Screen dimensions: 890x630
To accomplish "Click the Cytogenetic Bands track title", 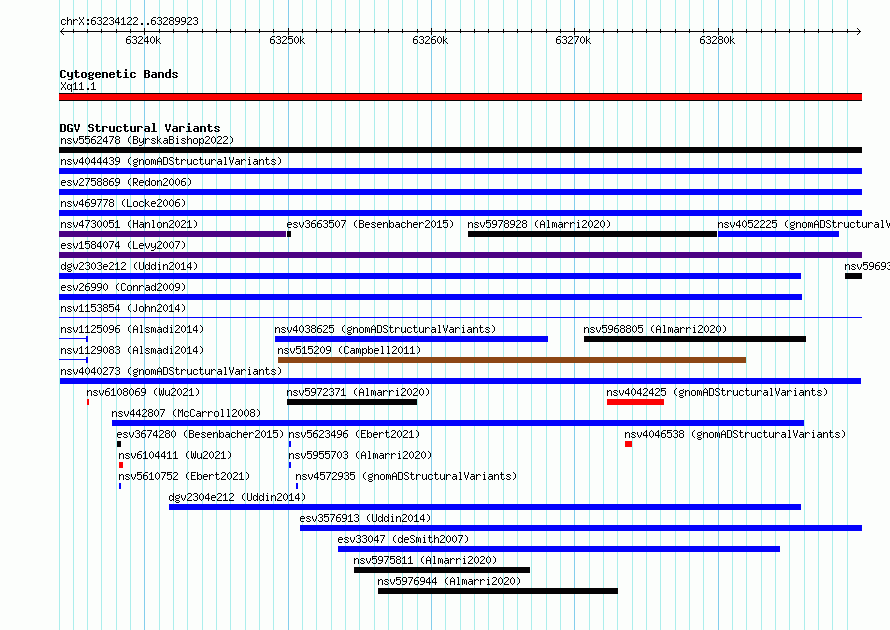I will (x=119, y=74).
